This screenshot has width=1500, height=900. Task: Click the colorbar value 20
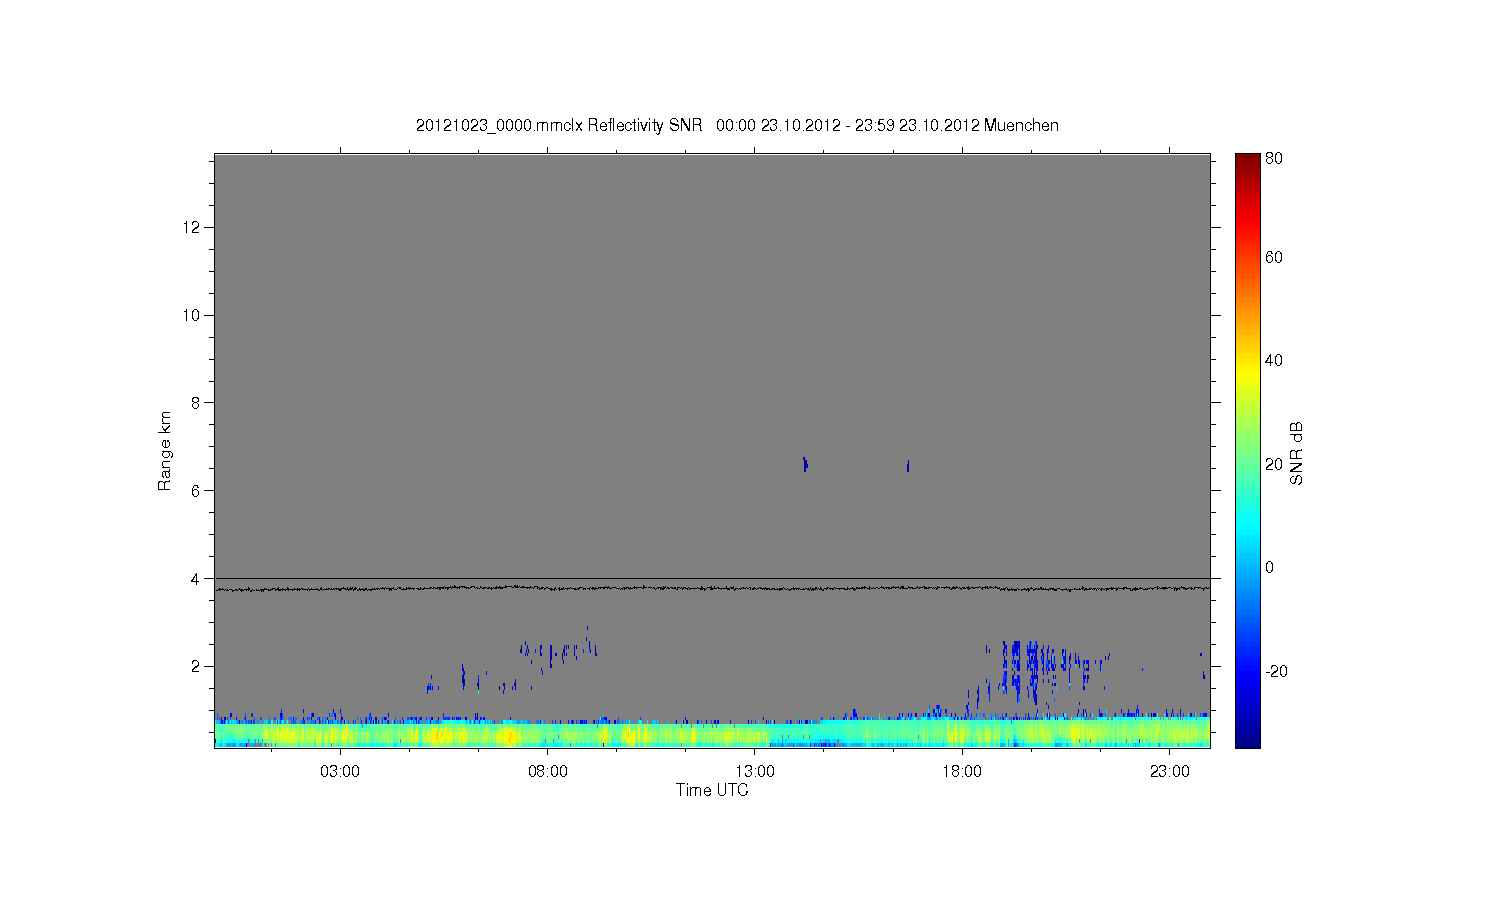click(1273, 464)
